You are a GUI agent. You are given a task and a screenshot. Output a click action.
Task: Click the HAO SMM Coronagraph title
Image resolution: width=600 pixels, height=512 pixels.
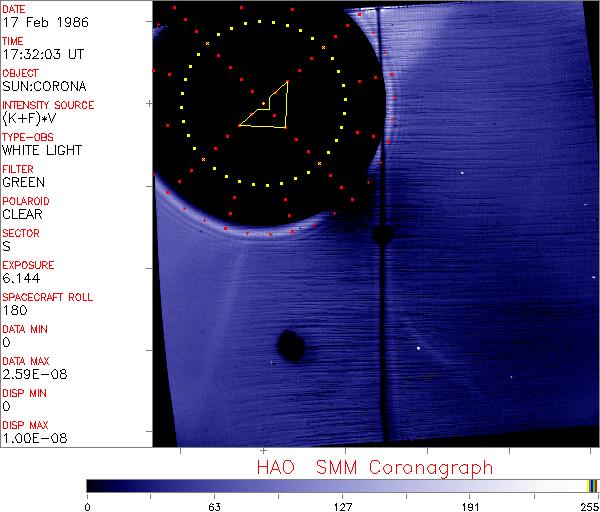click(x=374, y=467)
